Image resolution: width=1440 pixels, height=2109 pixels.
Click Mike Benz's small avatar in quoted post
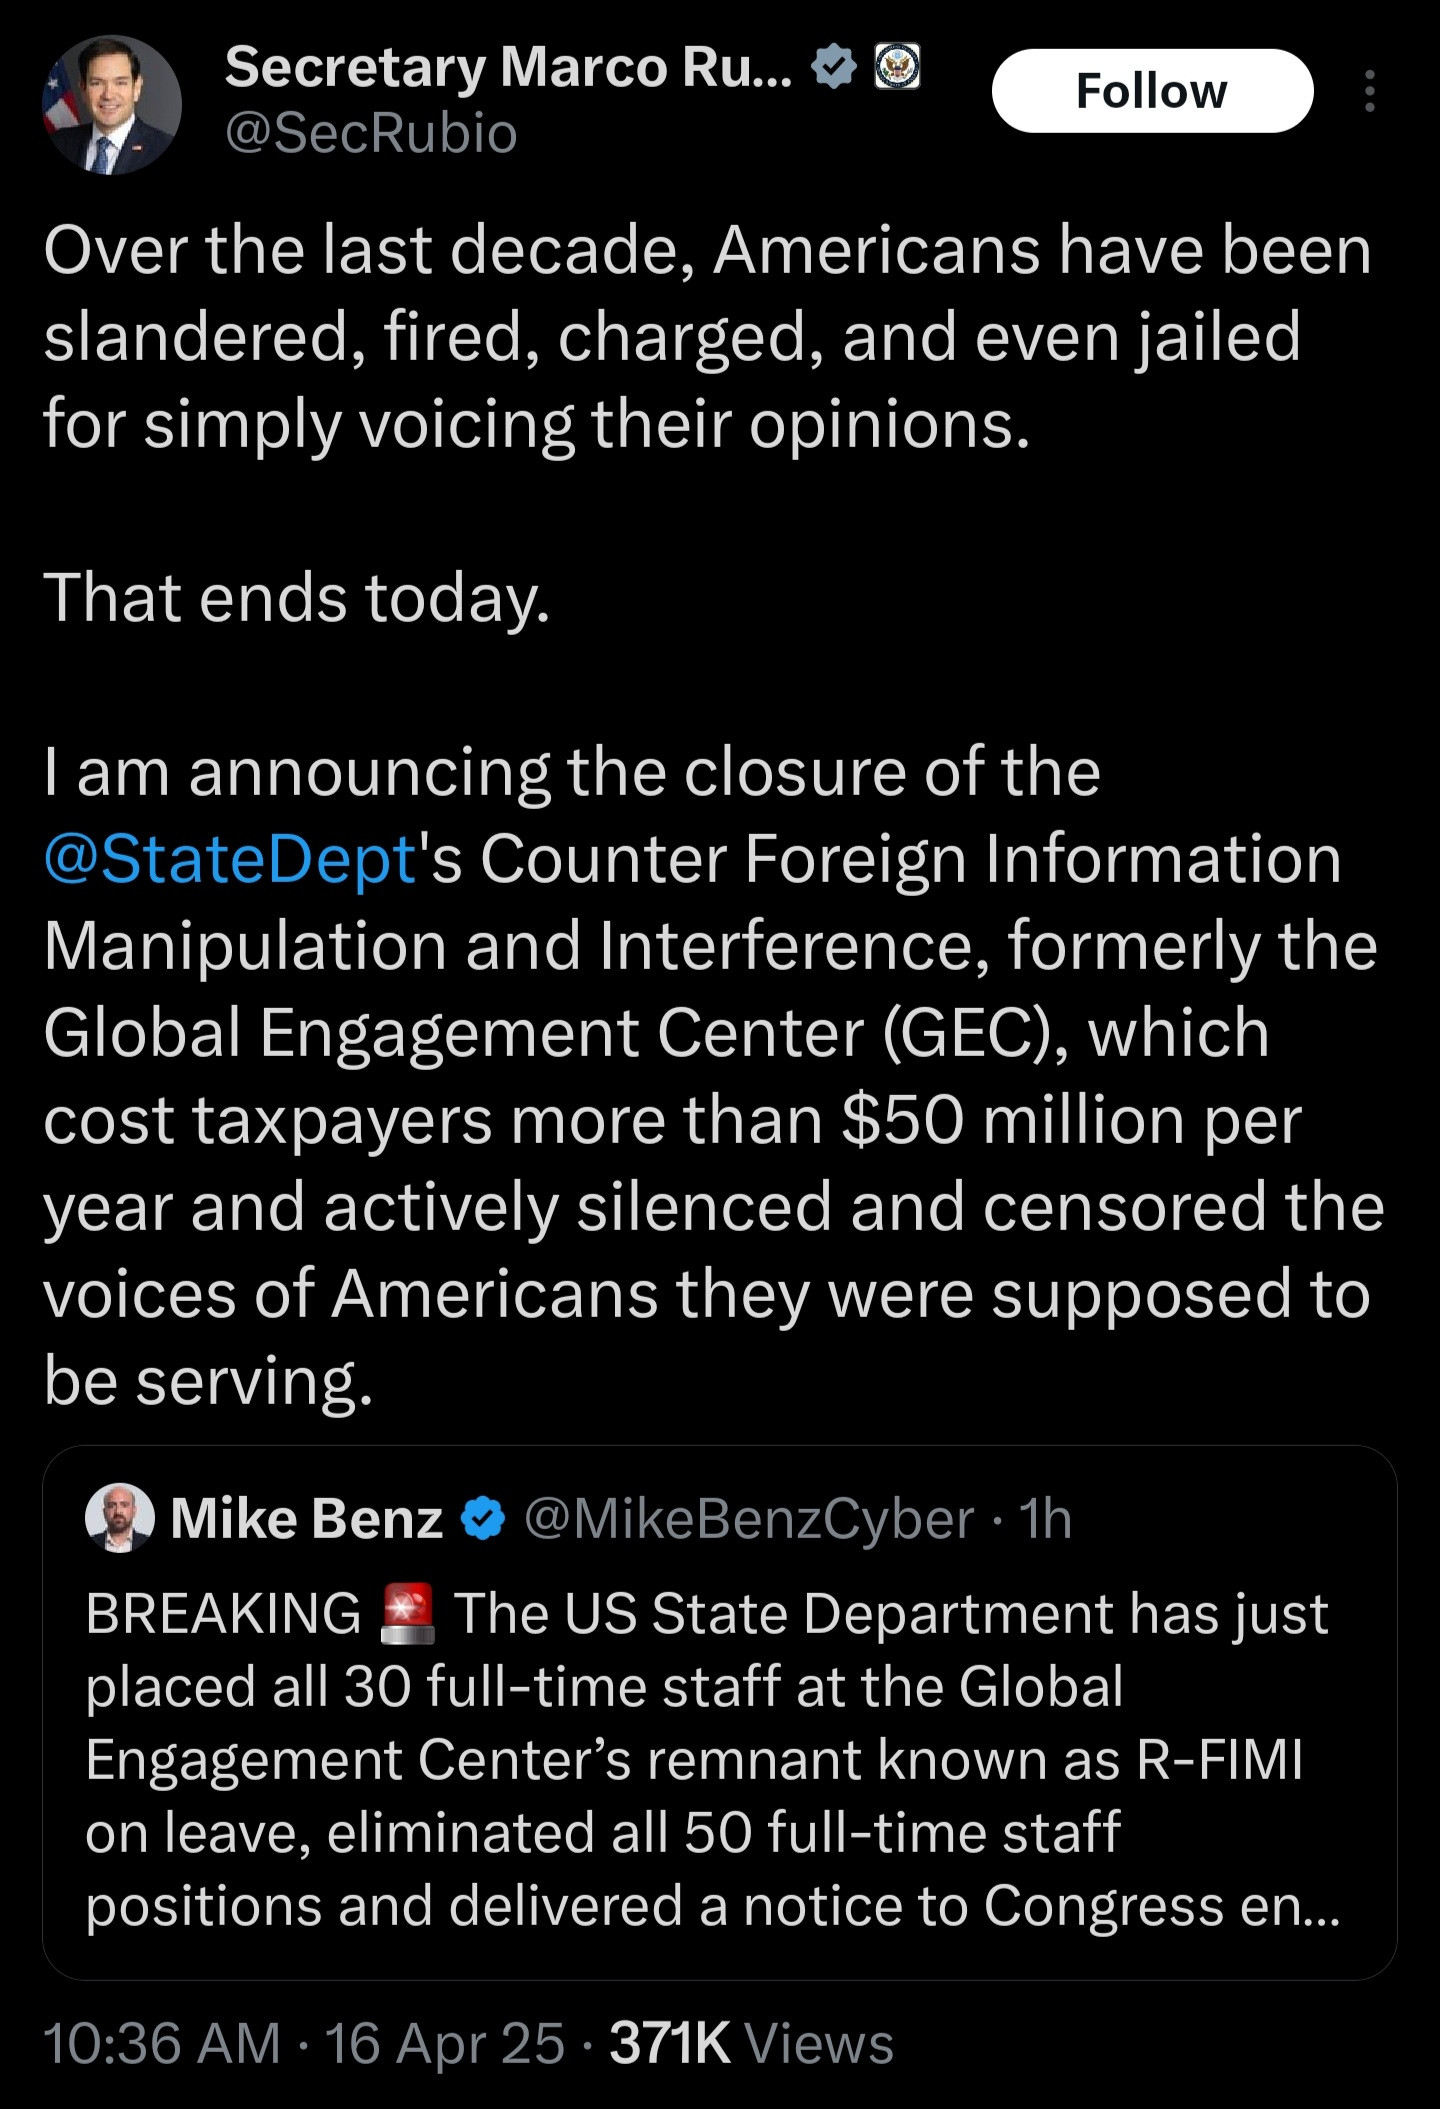coord(120,1517)
